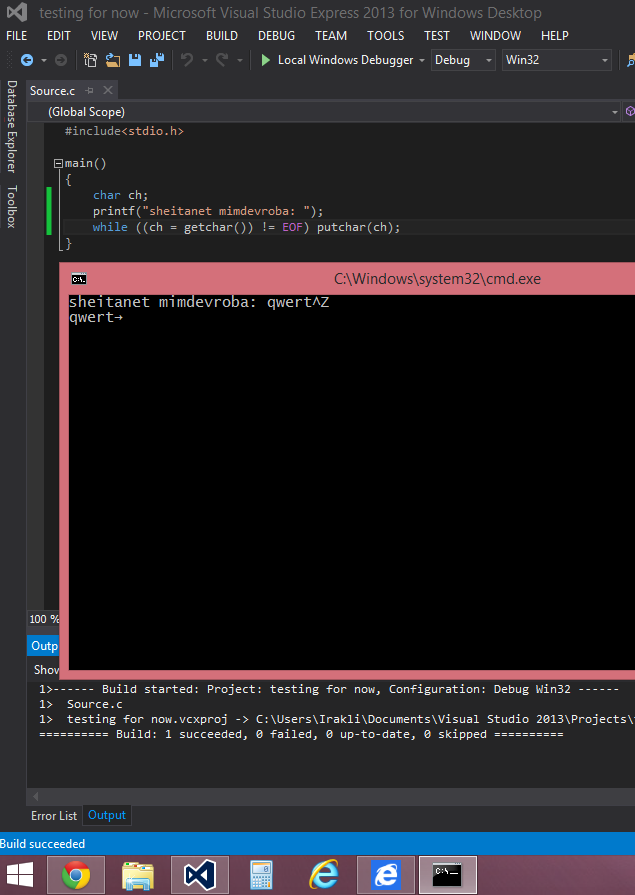Click the Output panel horizontal scrollbar left arrow
Screen dimensions: 635x895
[x=35, y=796]
